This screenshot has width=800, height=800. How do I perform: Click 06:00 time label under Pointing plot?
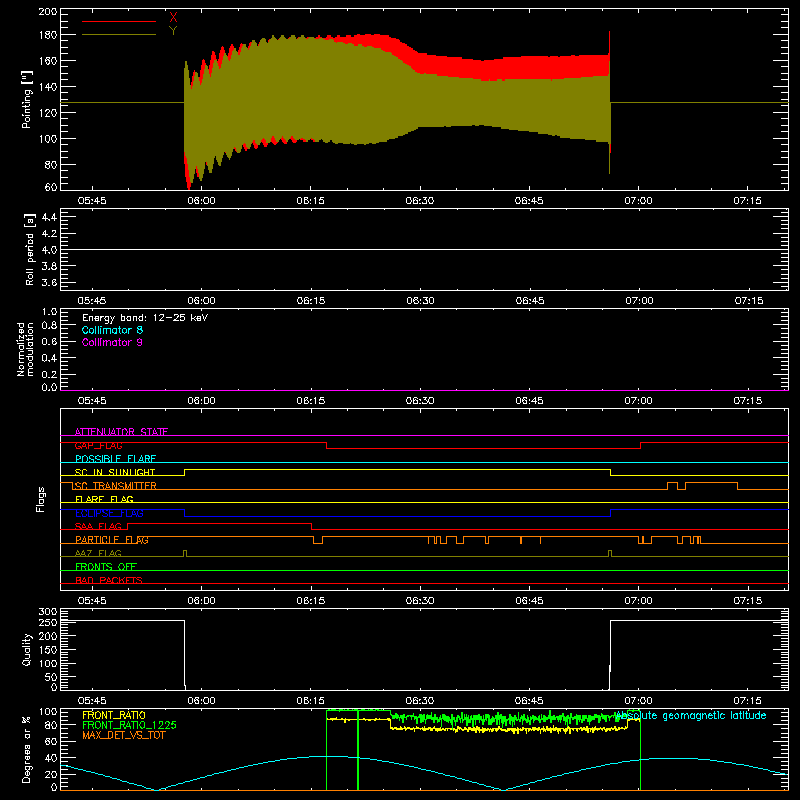coord(201,201)
